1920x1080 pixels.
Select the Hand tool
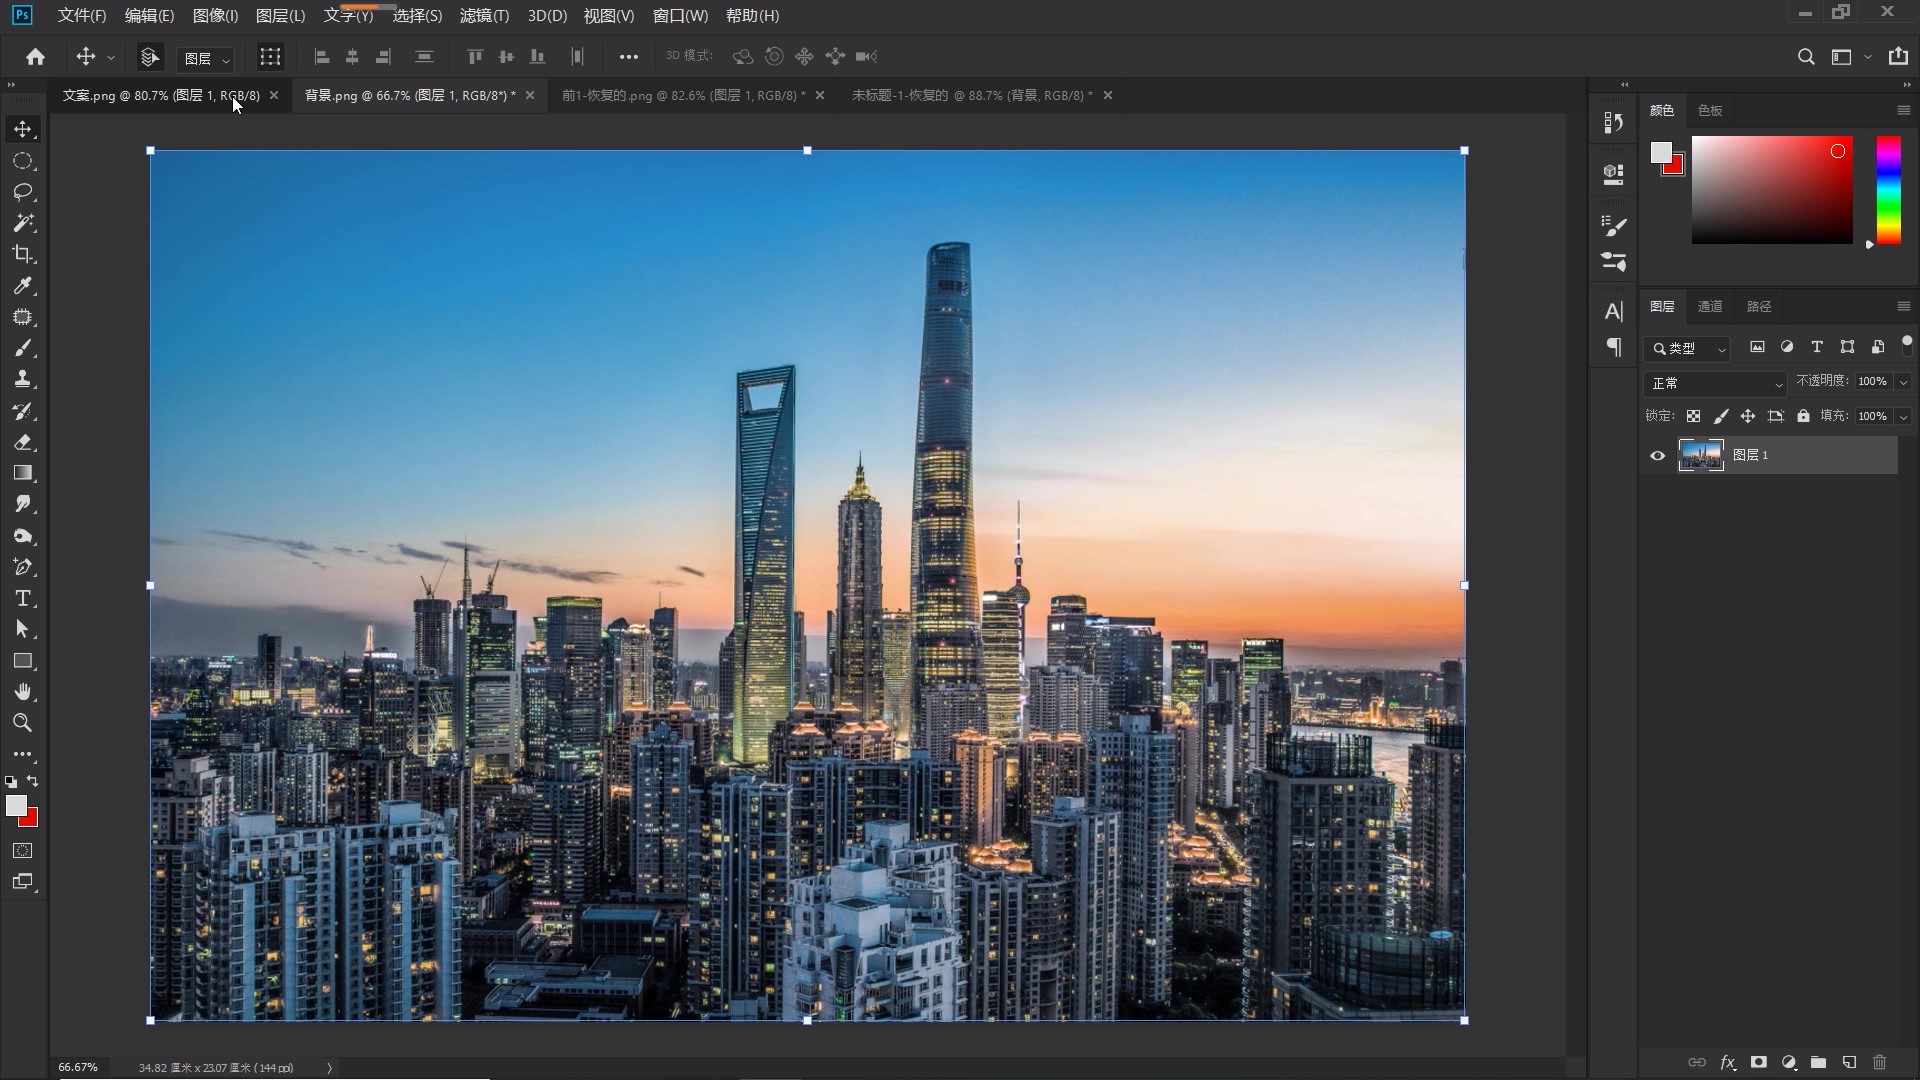[22, 691]
